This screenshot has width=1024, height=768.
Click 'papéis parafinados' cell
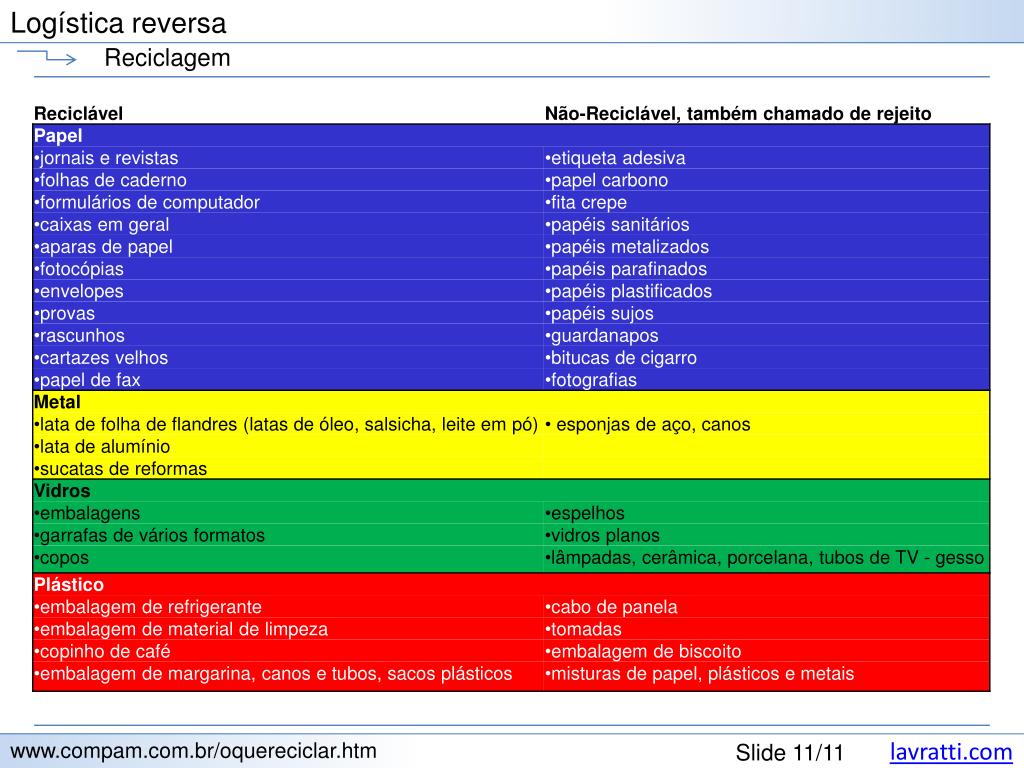click(x=626, y=269)
